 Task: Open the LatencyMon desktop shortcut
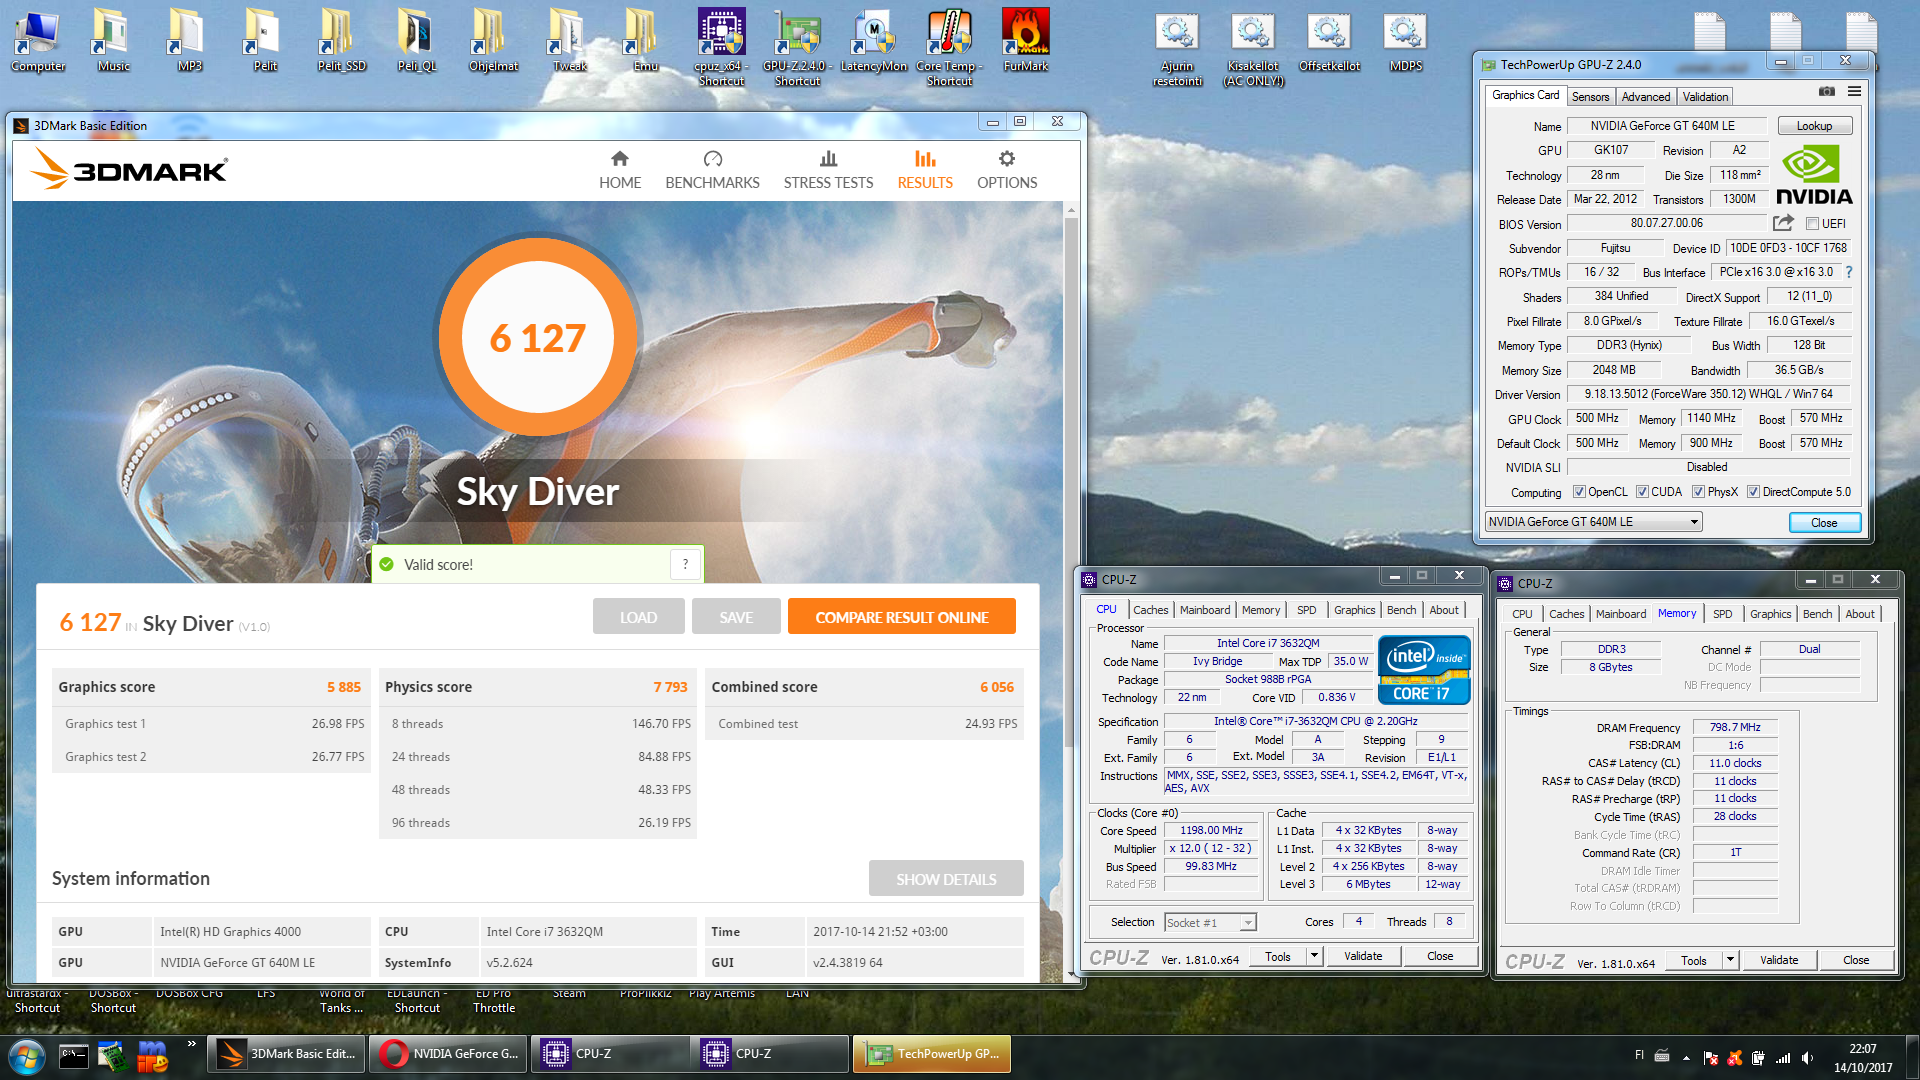tap(874, 40)
